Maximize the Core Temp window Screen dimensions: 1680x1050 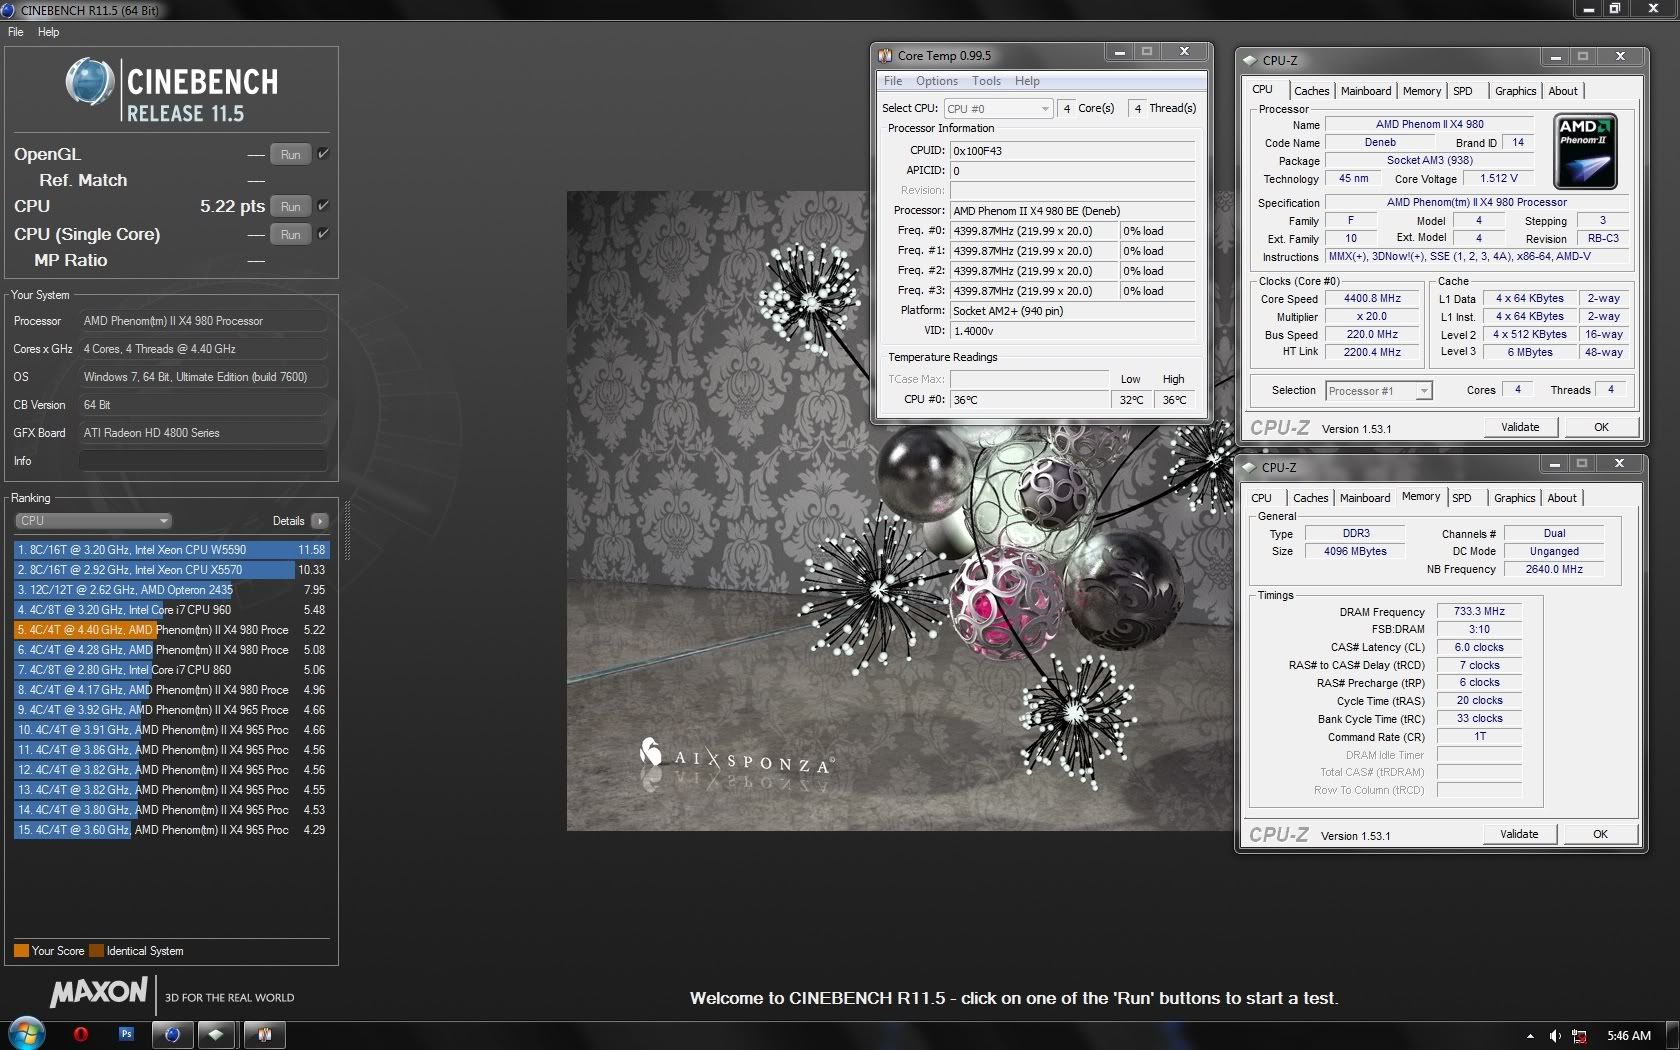click(1147, 52)
